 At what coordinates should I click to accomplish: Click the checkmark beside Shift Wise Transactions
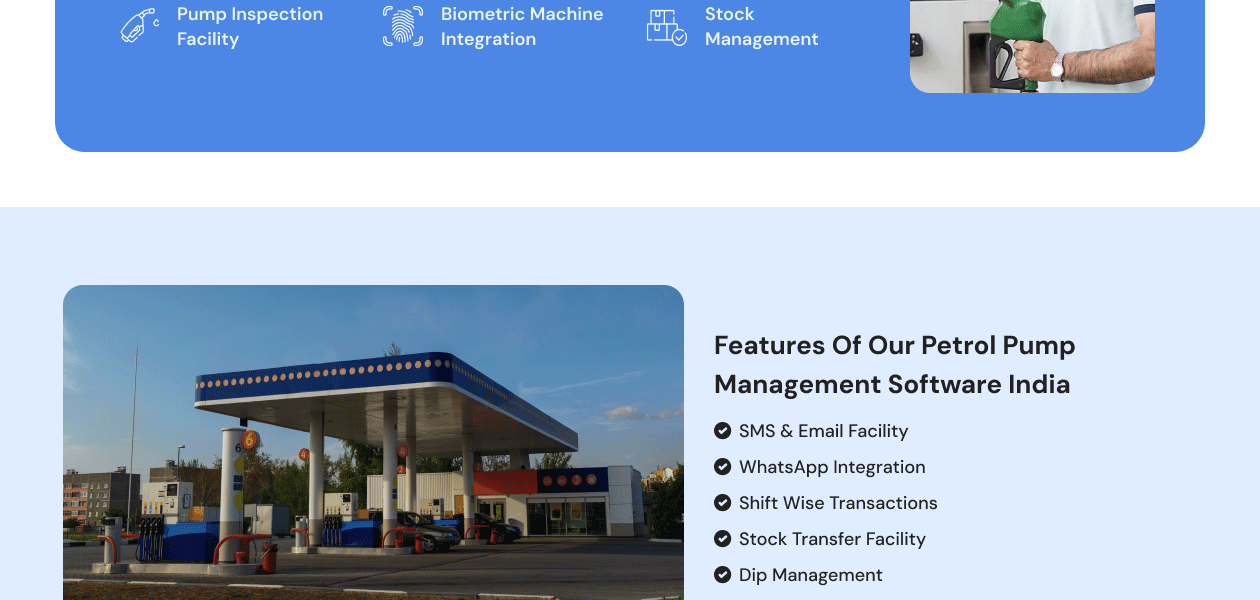pyautogui.click(x=722, y=503)
